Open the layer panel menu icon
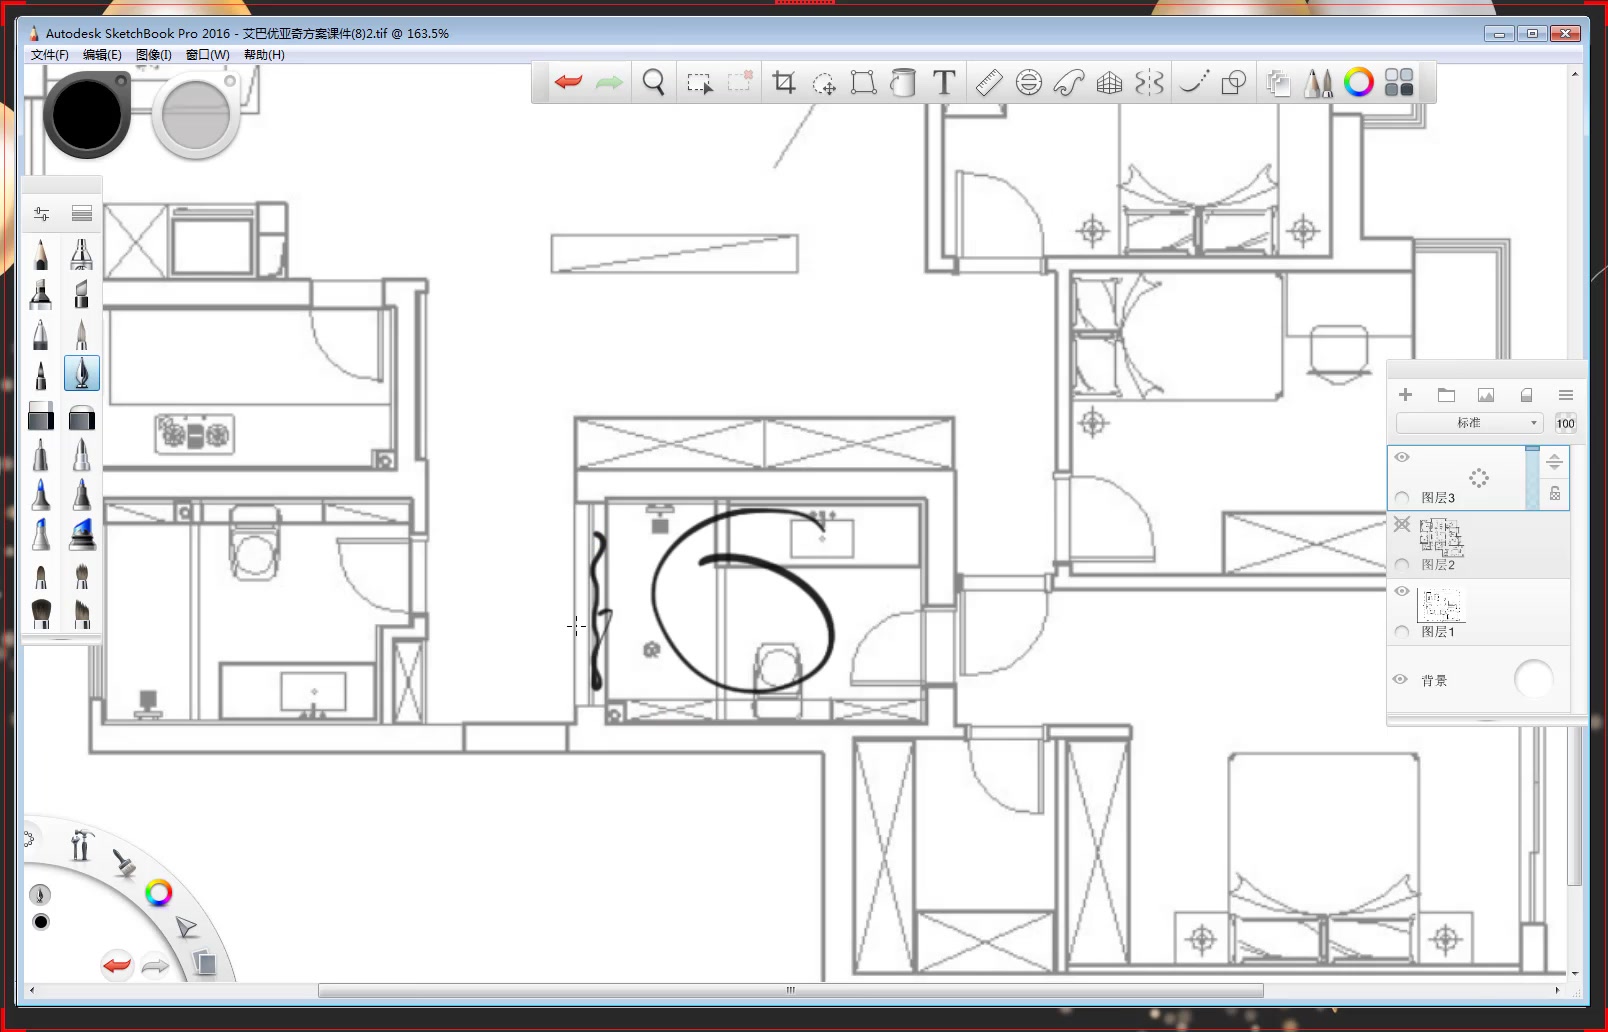1608x1032 pixels. [x=1566, y=395]
